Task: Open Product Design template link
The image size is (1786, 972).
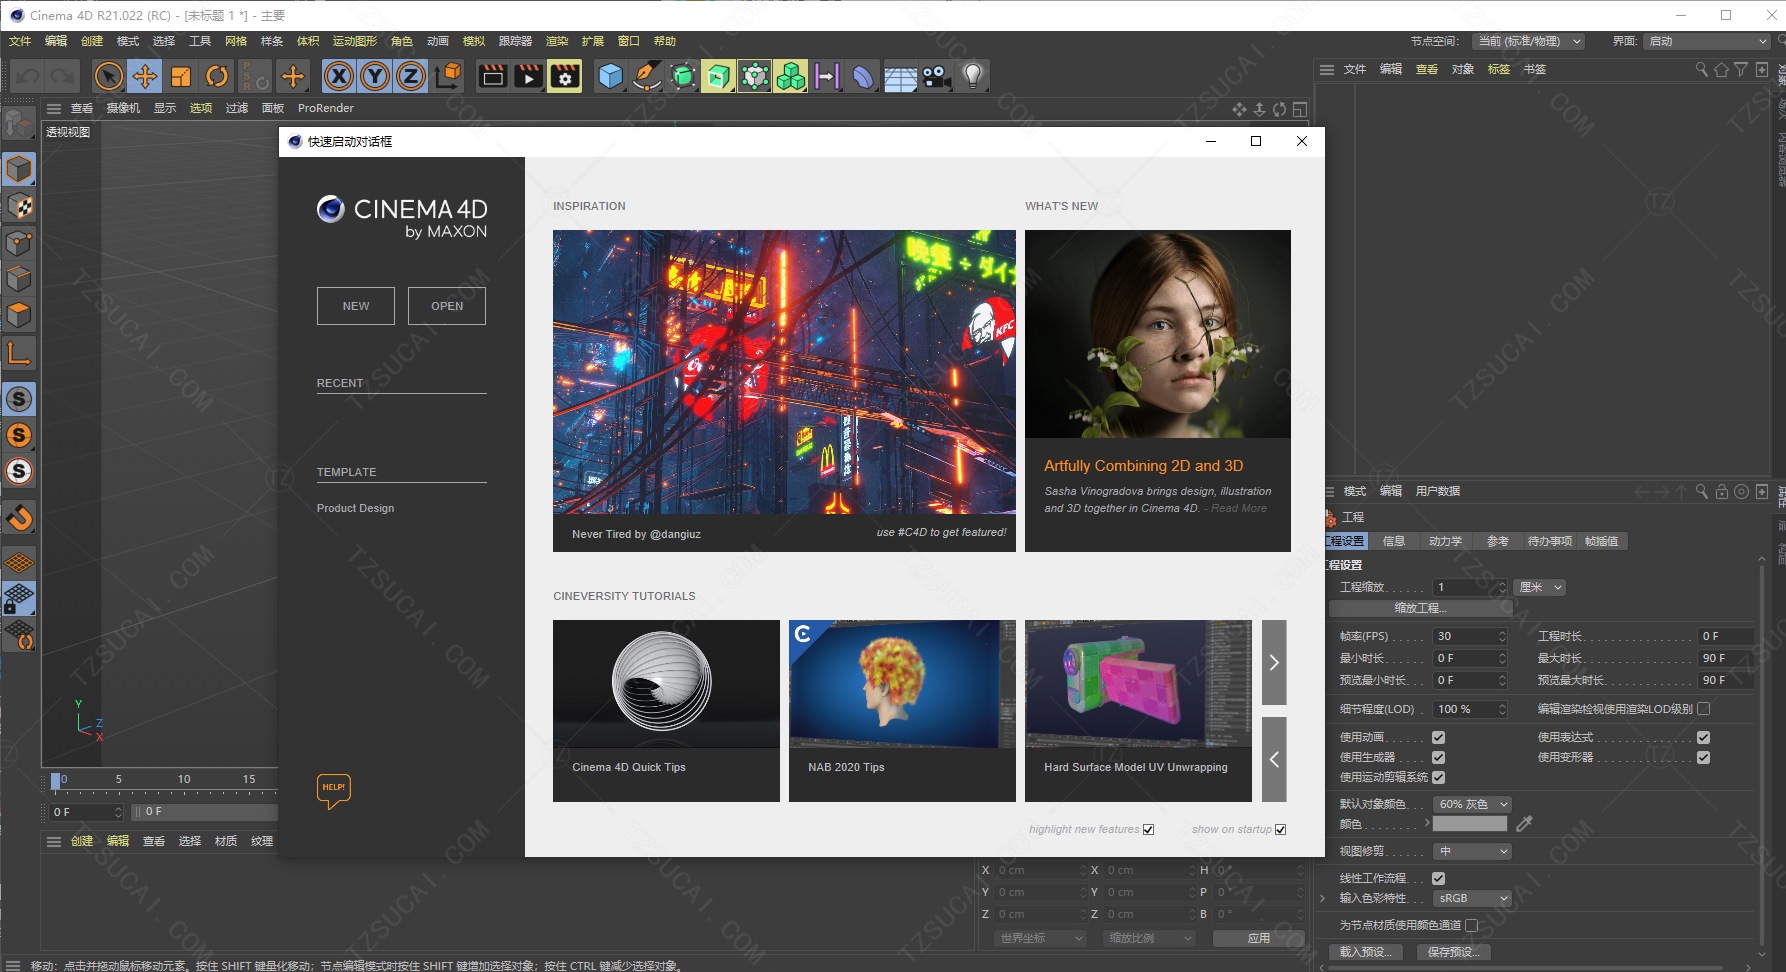Action: (355, 508)
